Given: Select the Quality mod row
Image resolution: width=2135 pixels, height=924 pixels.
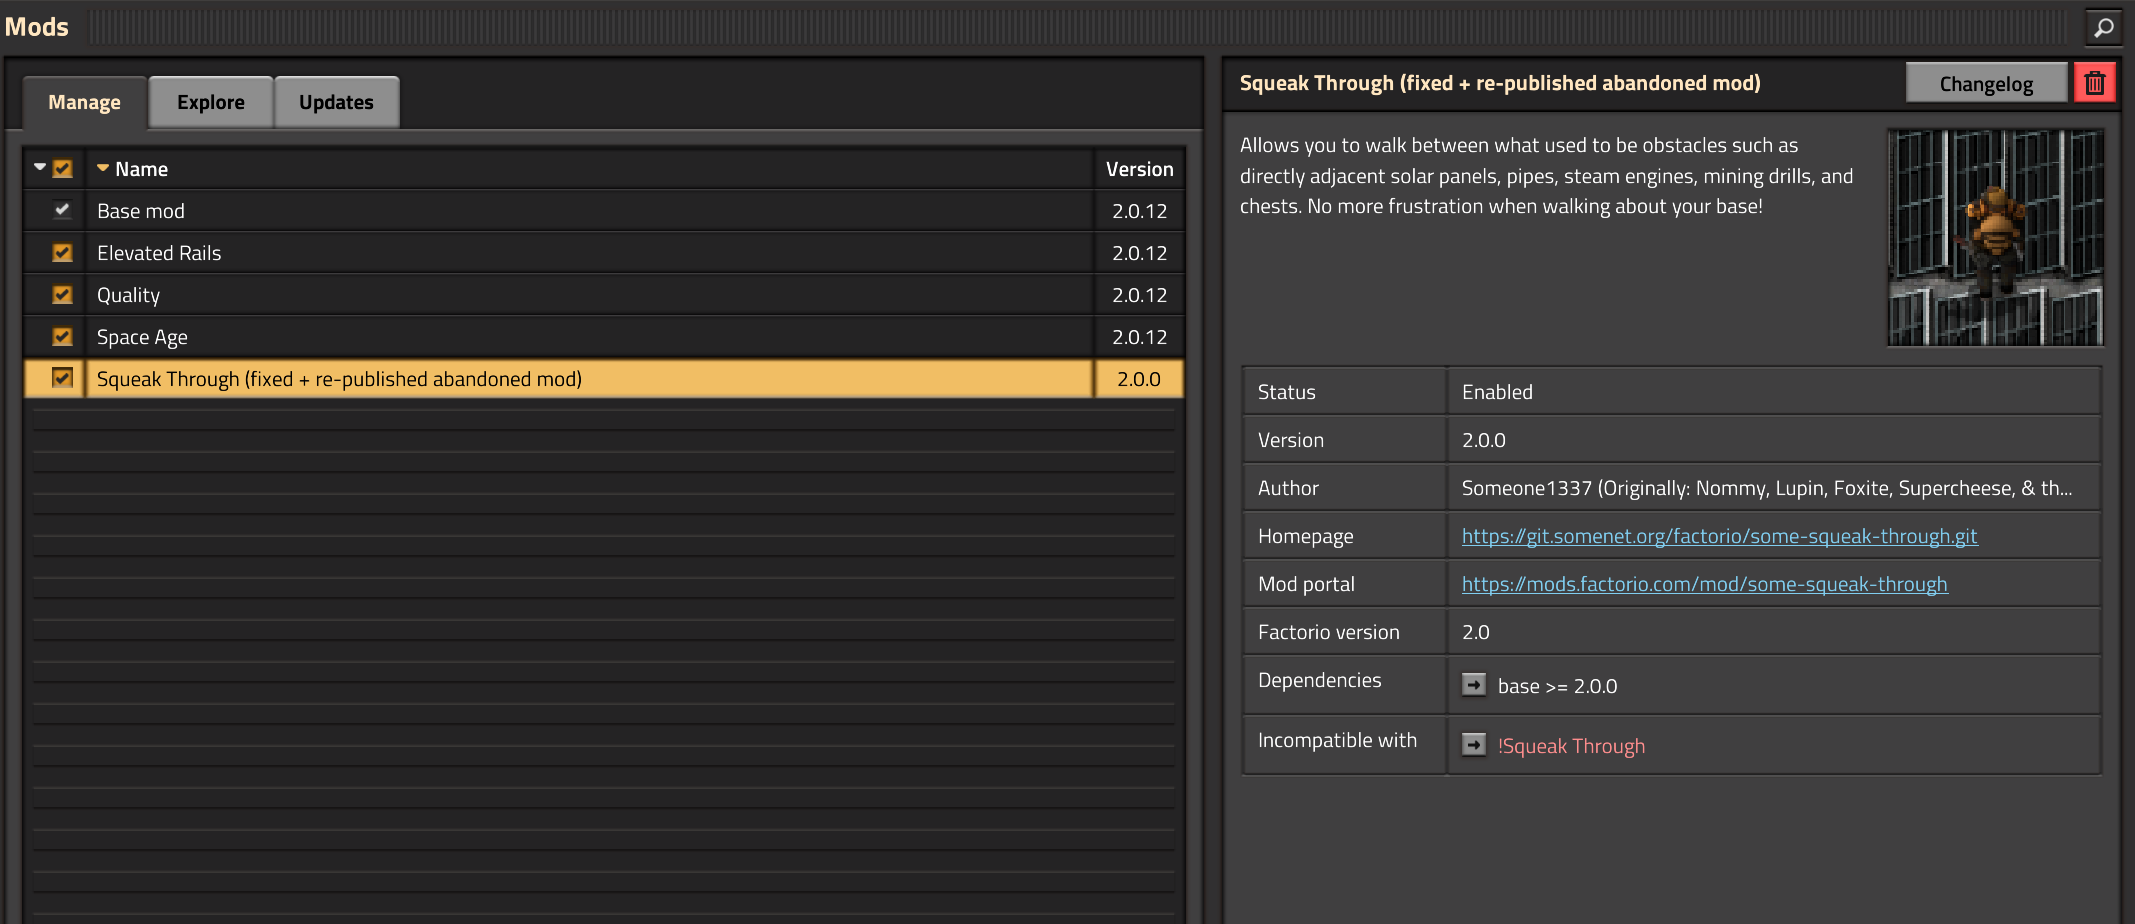Looking at the screenshot, I should coord(604,295).
